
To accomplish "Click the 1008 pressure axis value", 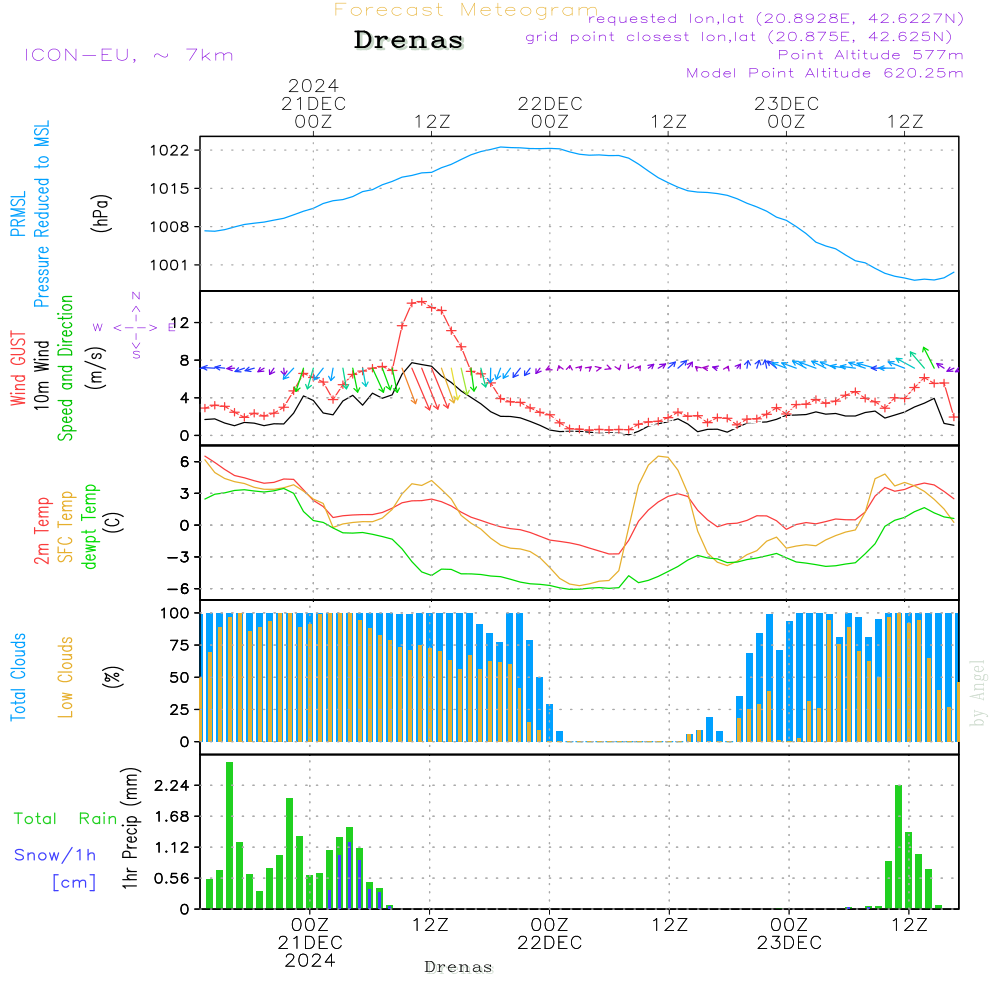I will pyautogui.click(x=170, y=227).
